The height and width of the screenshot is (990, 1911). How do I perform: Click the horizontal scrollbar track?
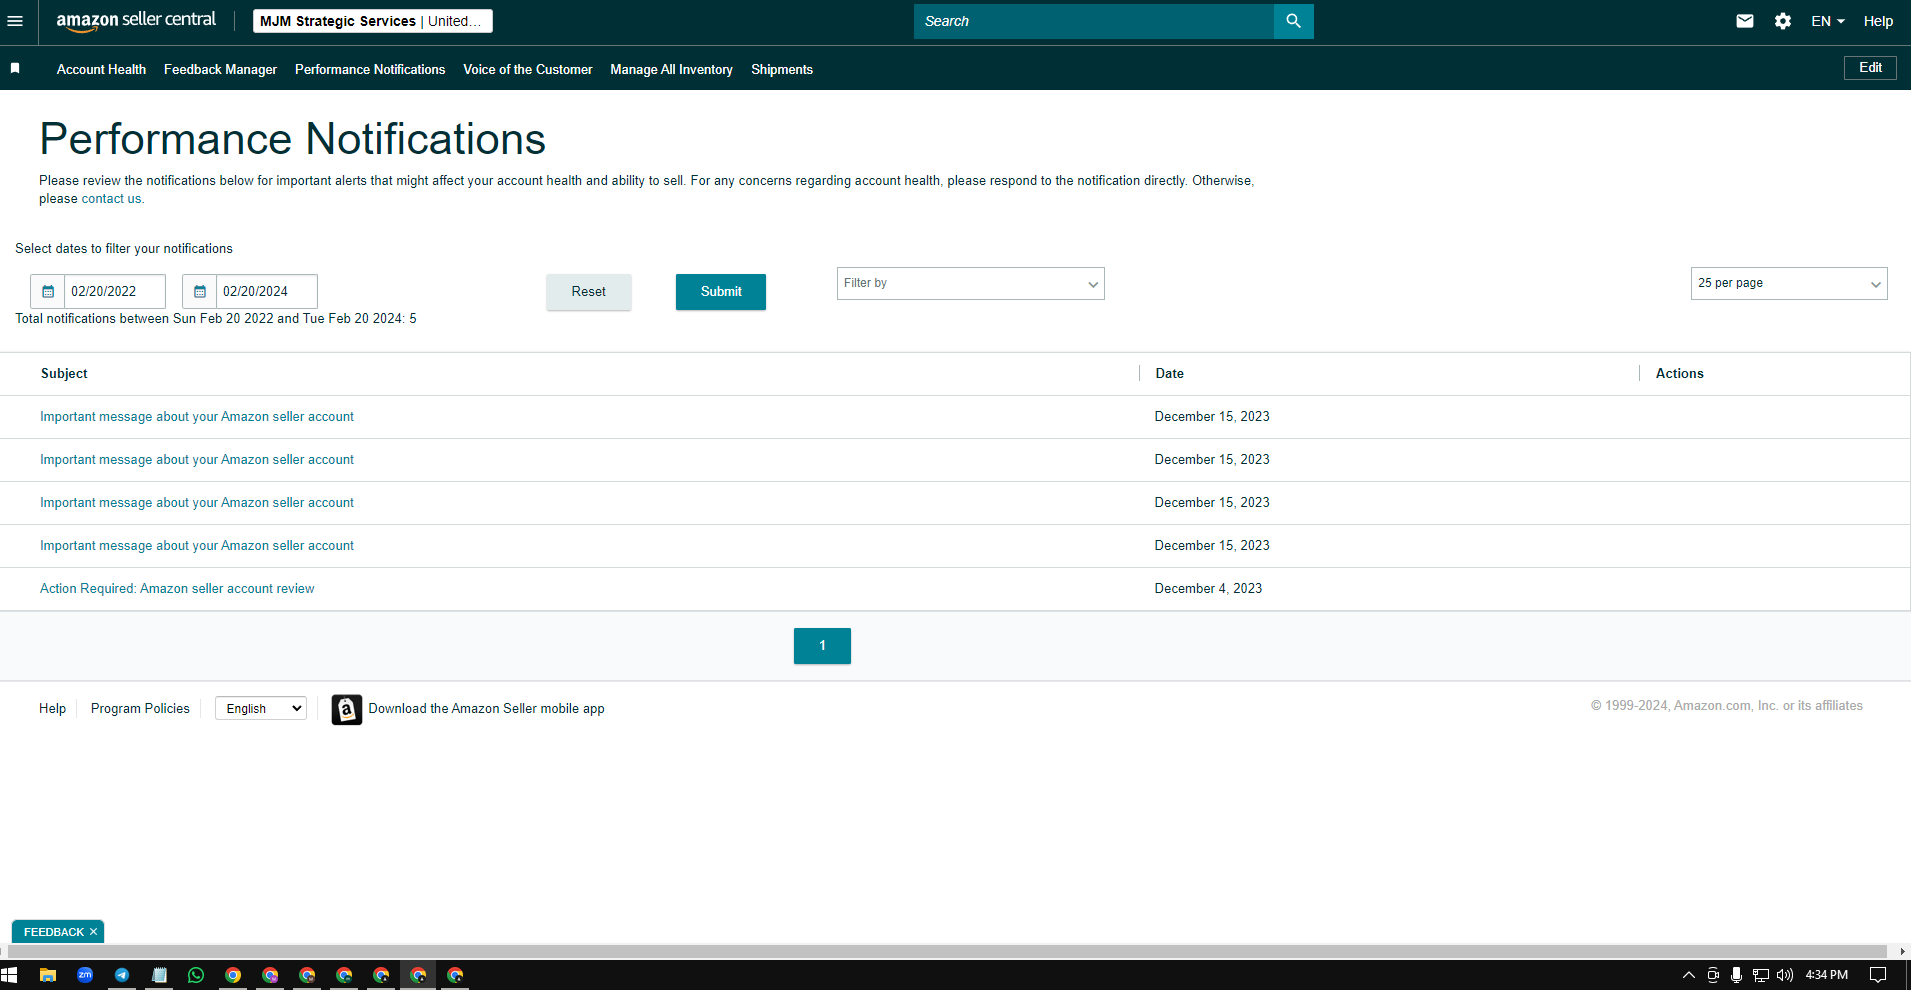coord(945,951)
